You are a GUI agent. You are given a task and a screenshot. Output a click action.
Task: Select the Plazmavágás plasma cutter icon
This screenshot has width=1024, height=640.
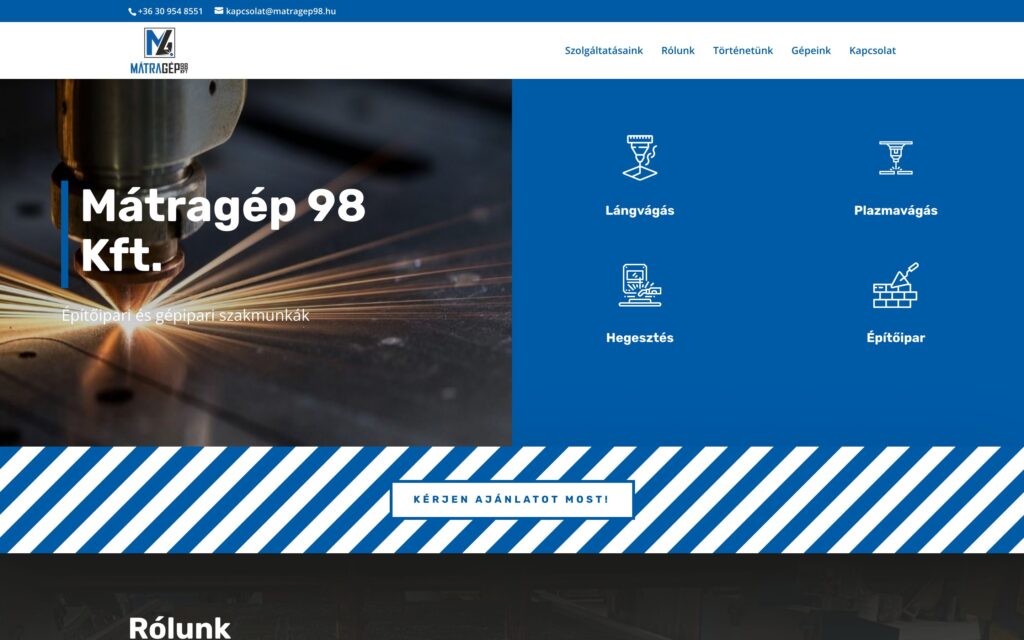tap(895, 158)
